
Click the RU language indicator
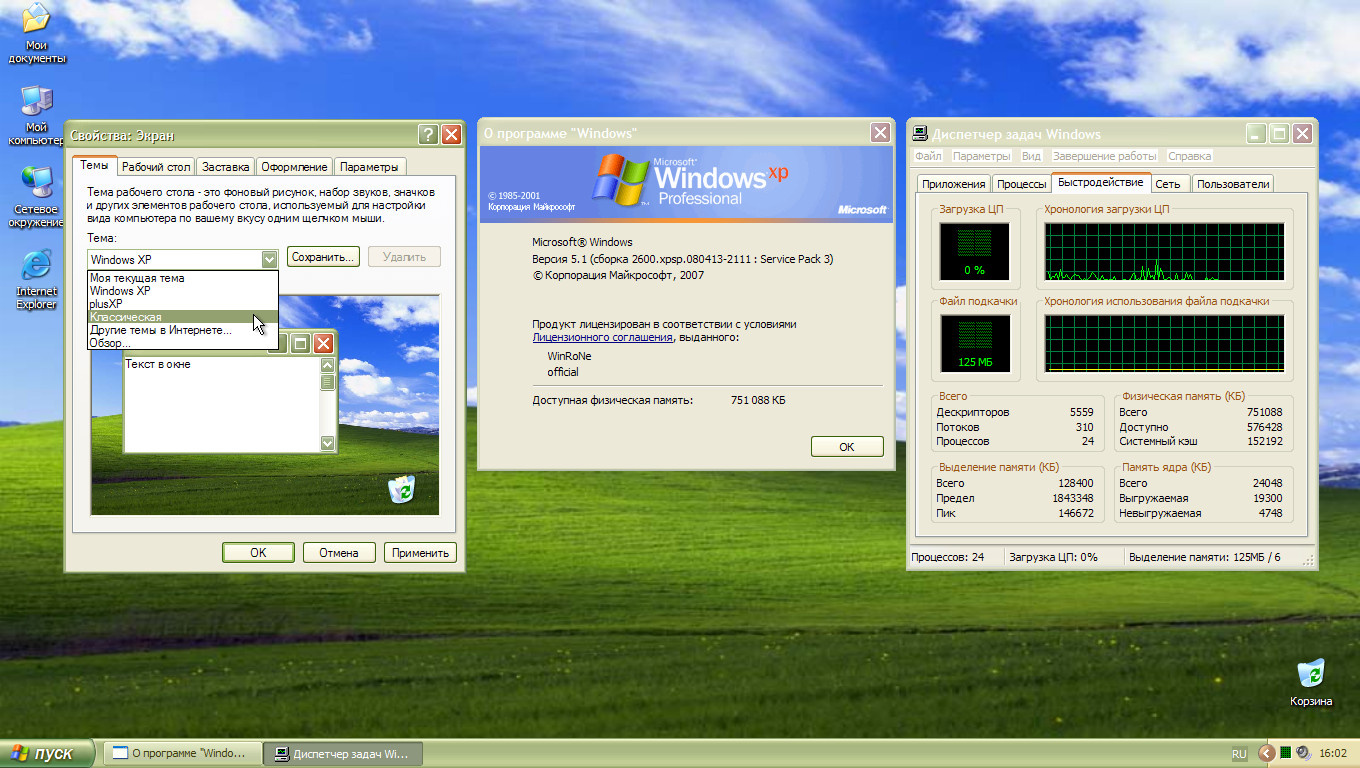click(1240, 754)
